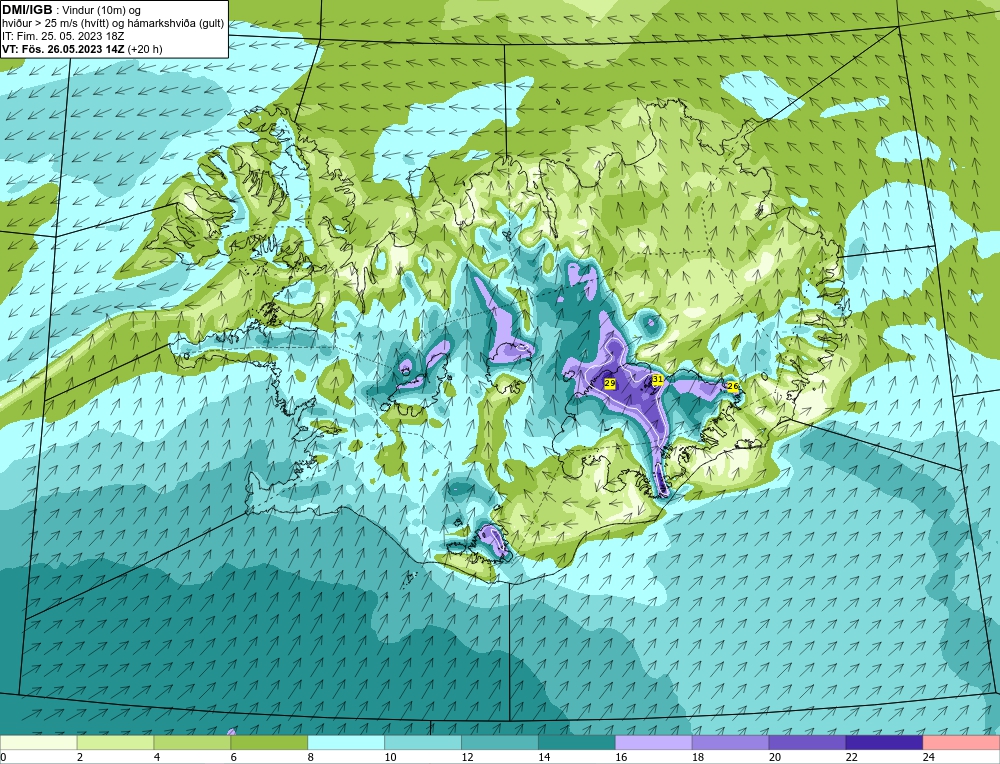Click the scale value 18
The image size is (1000, 764).
click(x=698, y=757)
